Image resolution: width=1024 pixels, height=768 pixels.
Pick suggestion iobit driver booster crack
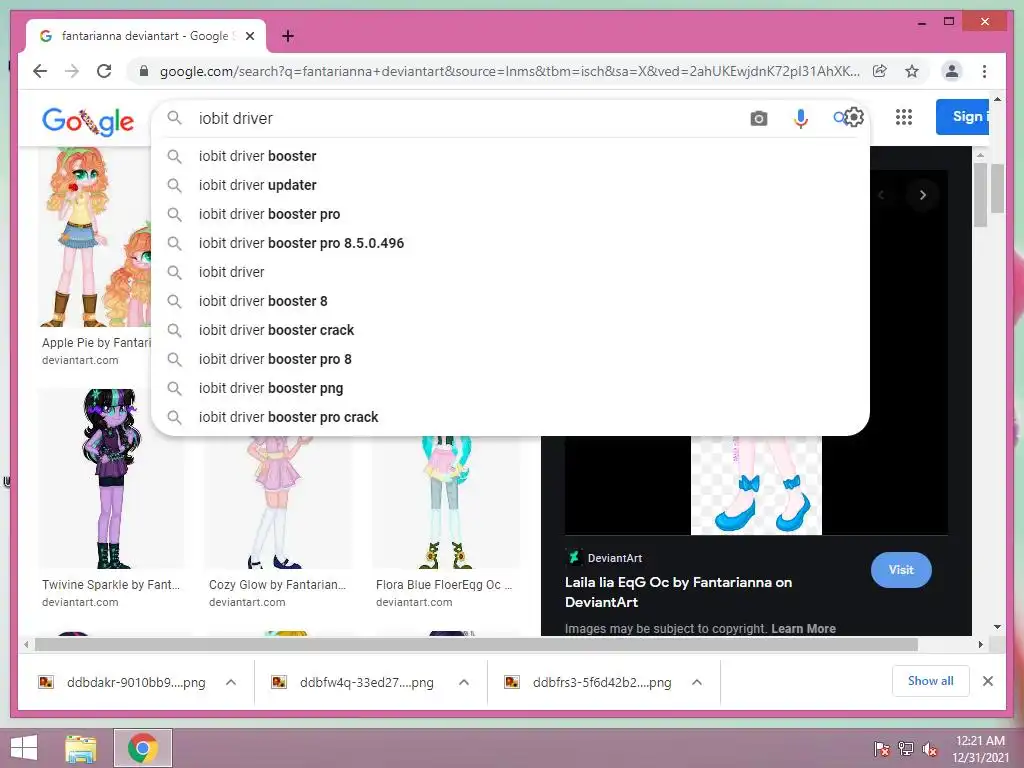click(x=510, y=330)
